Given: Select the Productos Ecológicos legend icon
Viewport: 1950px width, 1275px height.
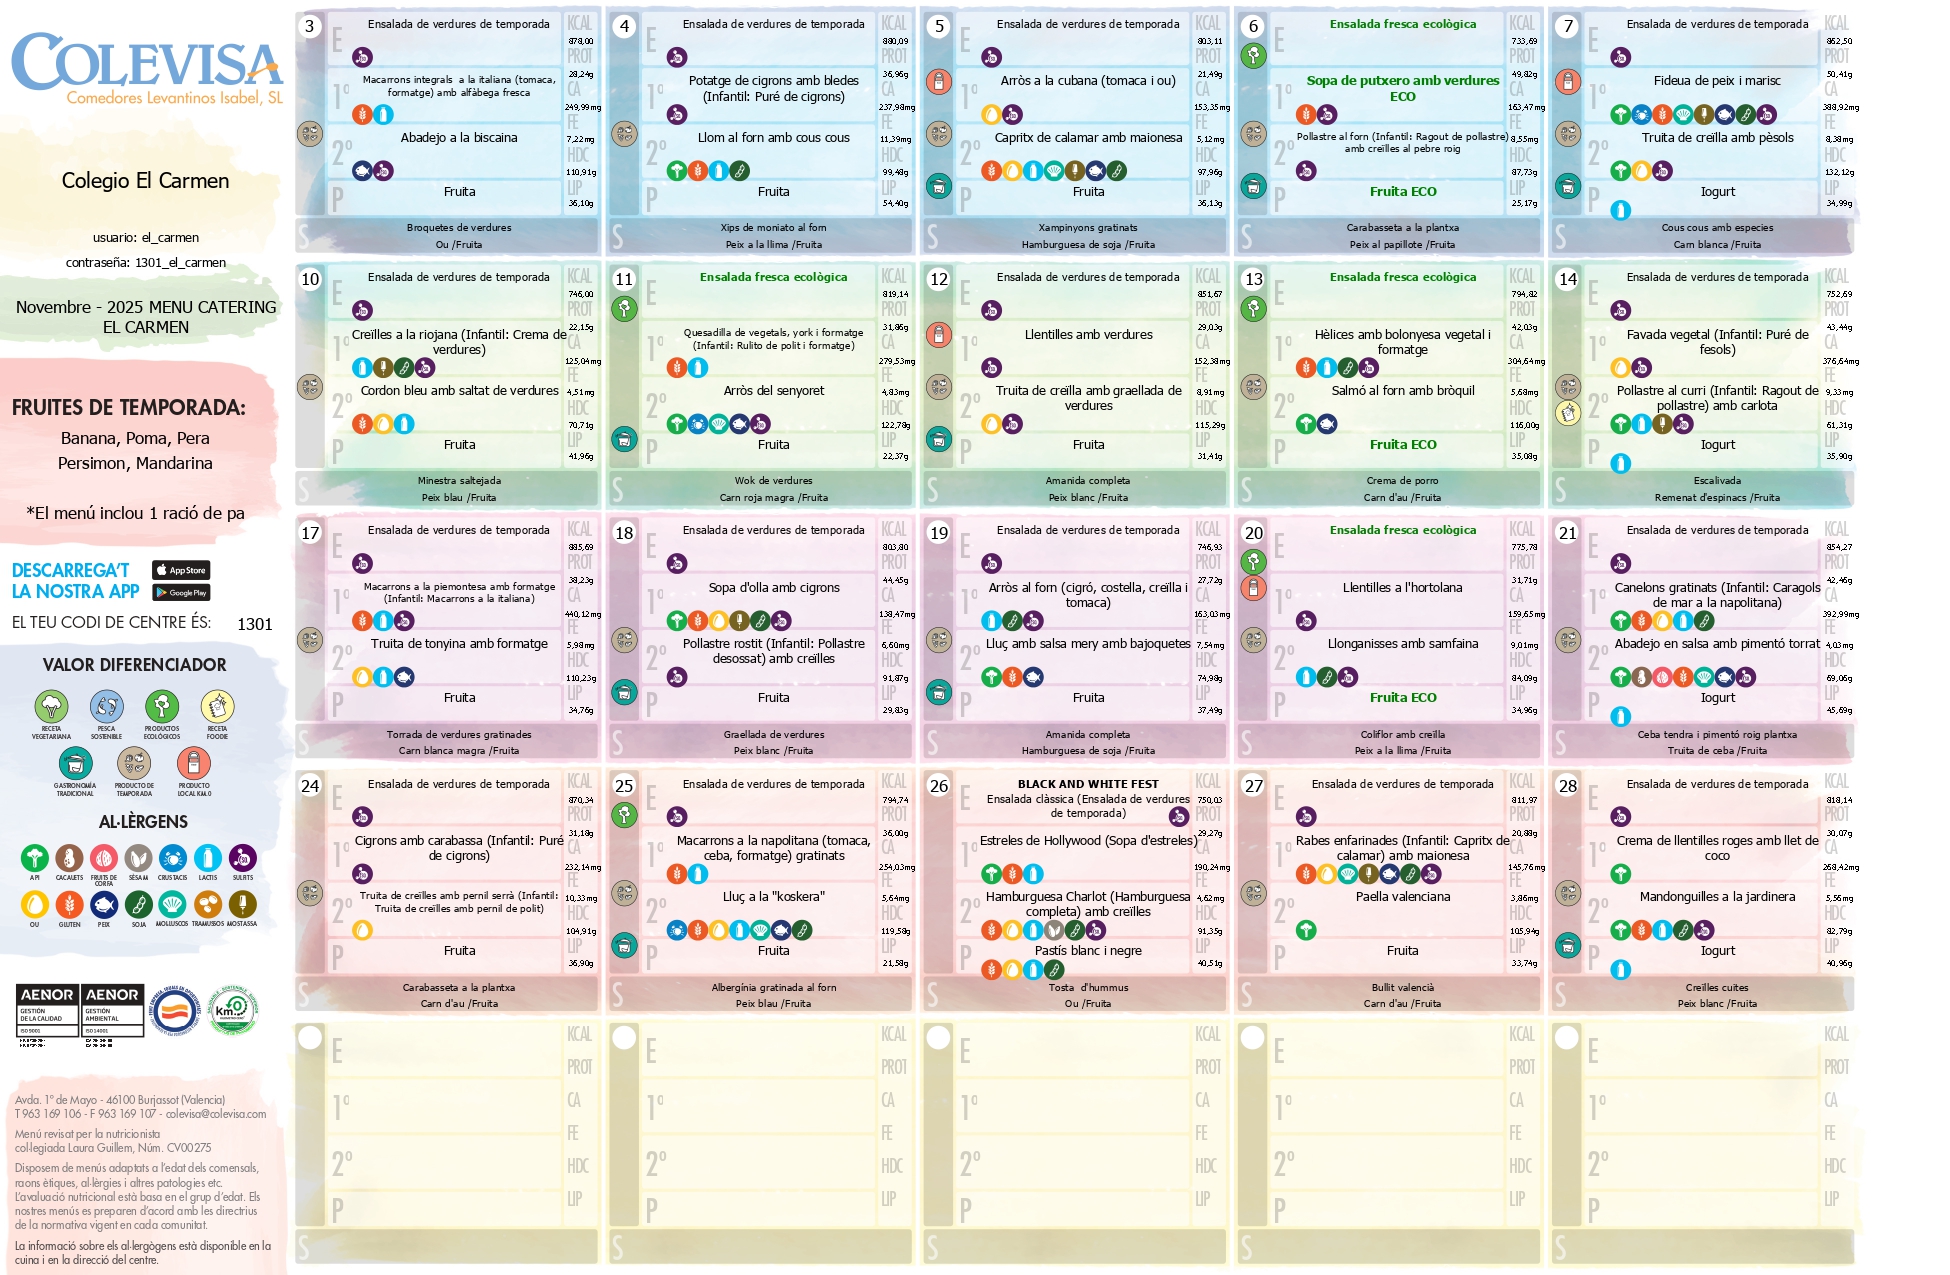Looking at the screenshot, I should point(162,706).
